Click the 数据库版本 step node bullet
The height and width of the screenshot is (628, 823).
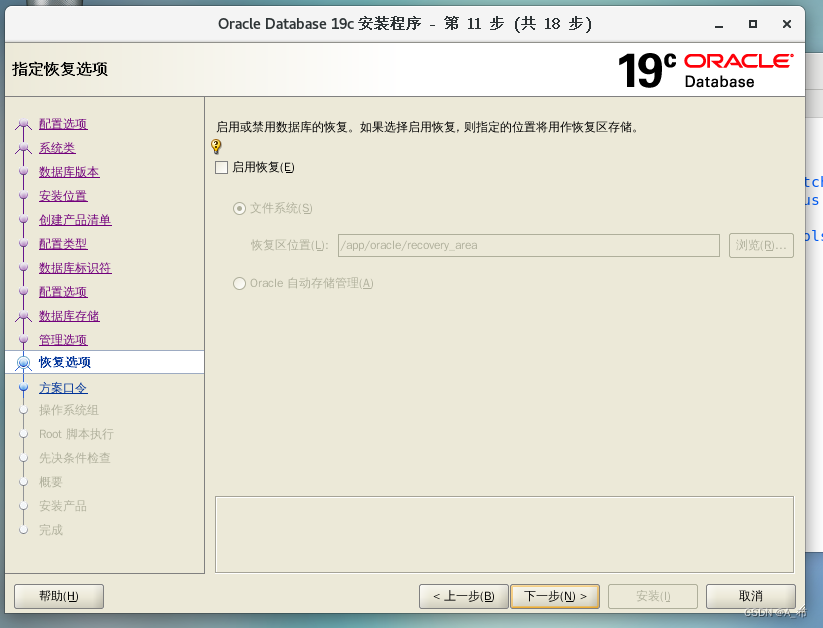point(23,171)
